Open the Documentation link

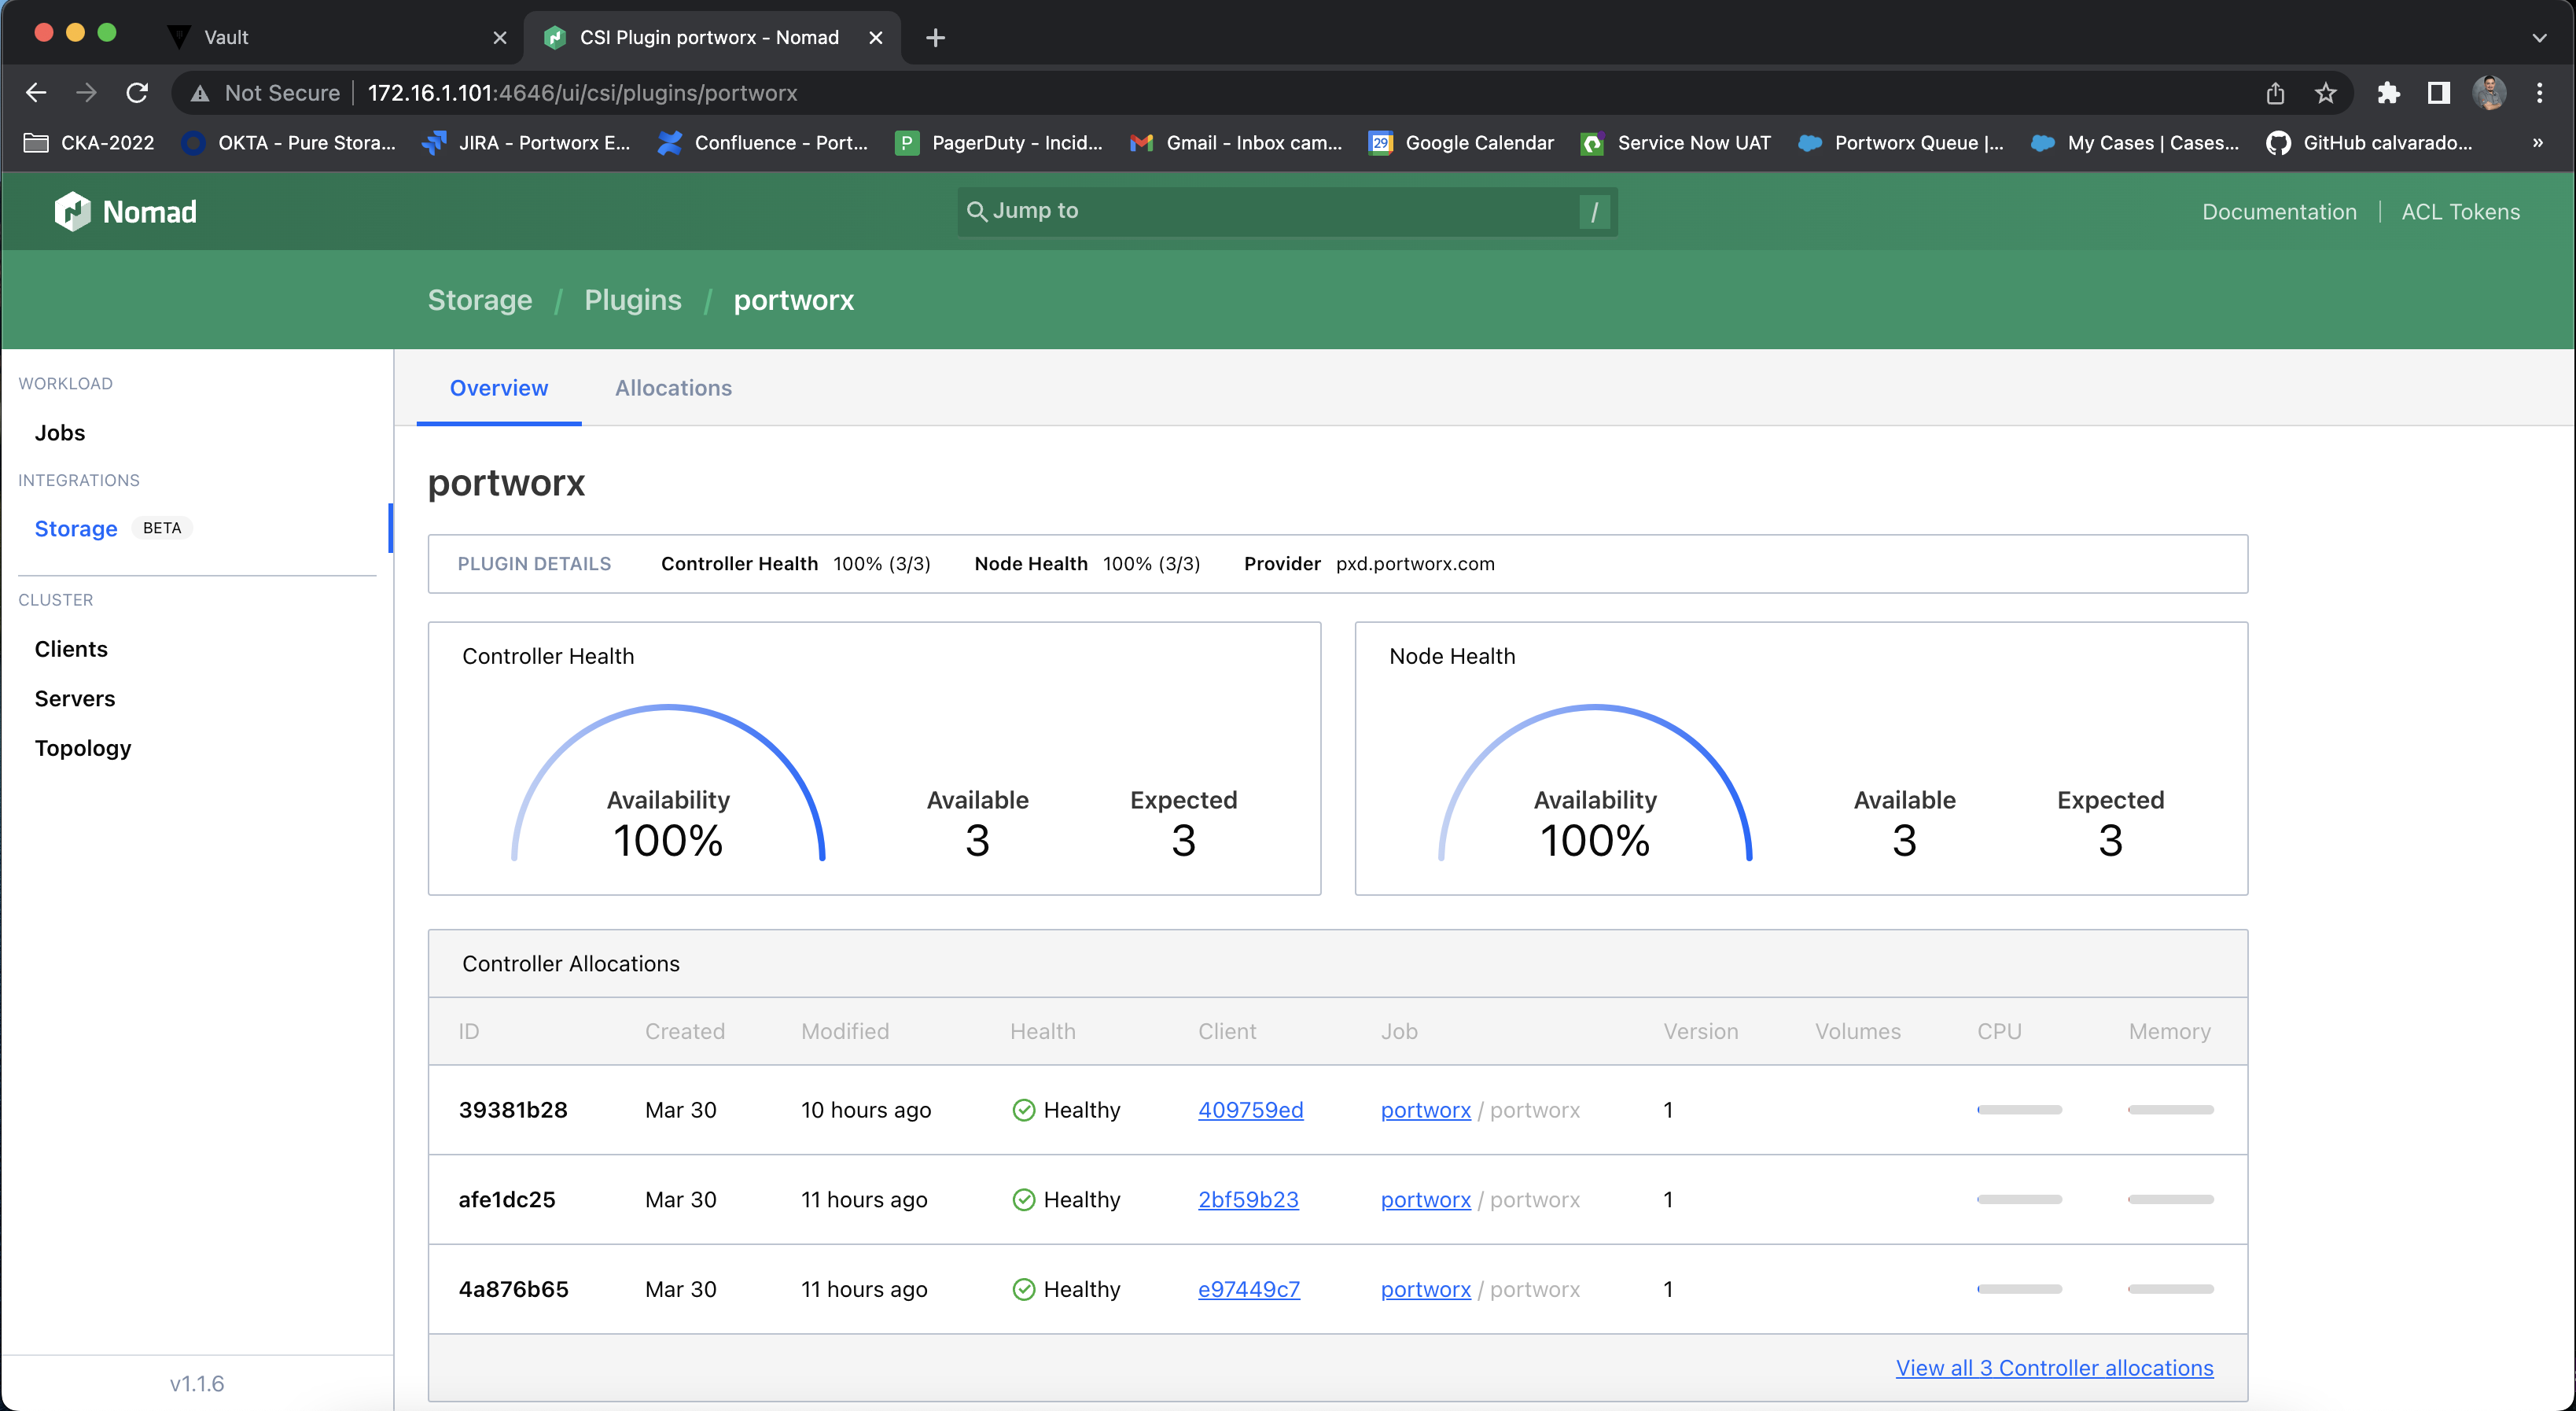2279,212
